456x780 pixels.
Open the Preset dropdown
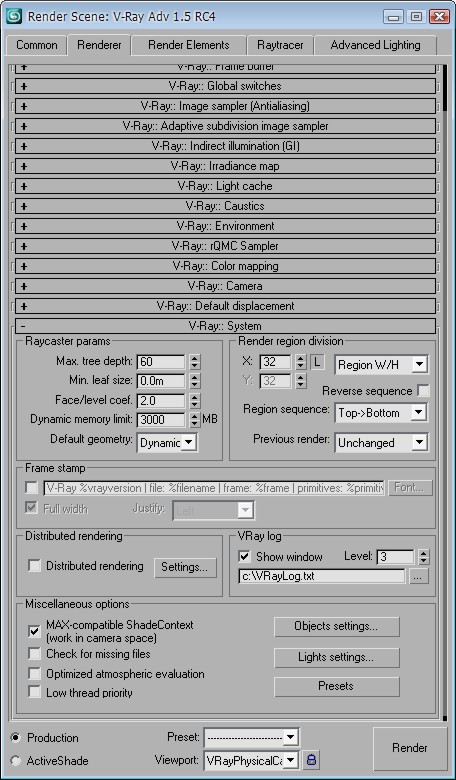click(x=251, y=737)
